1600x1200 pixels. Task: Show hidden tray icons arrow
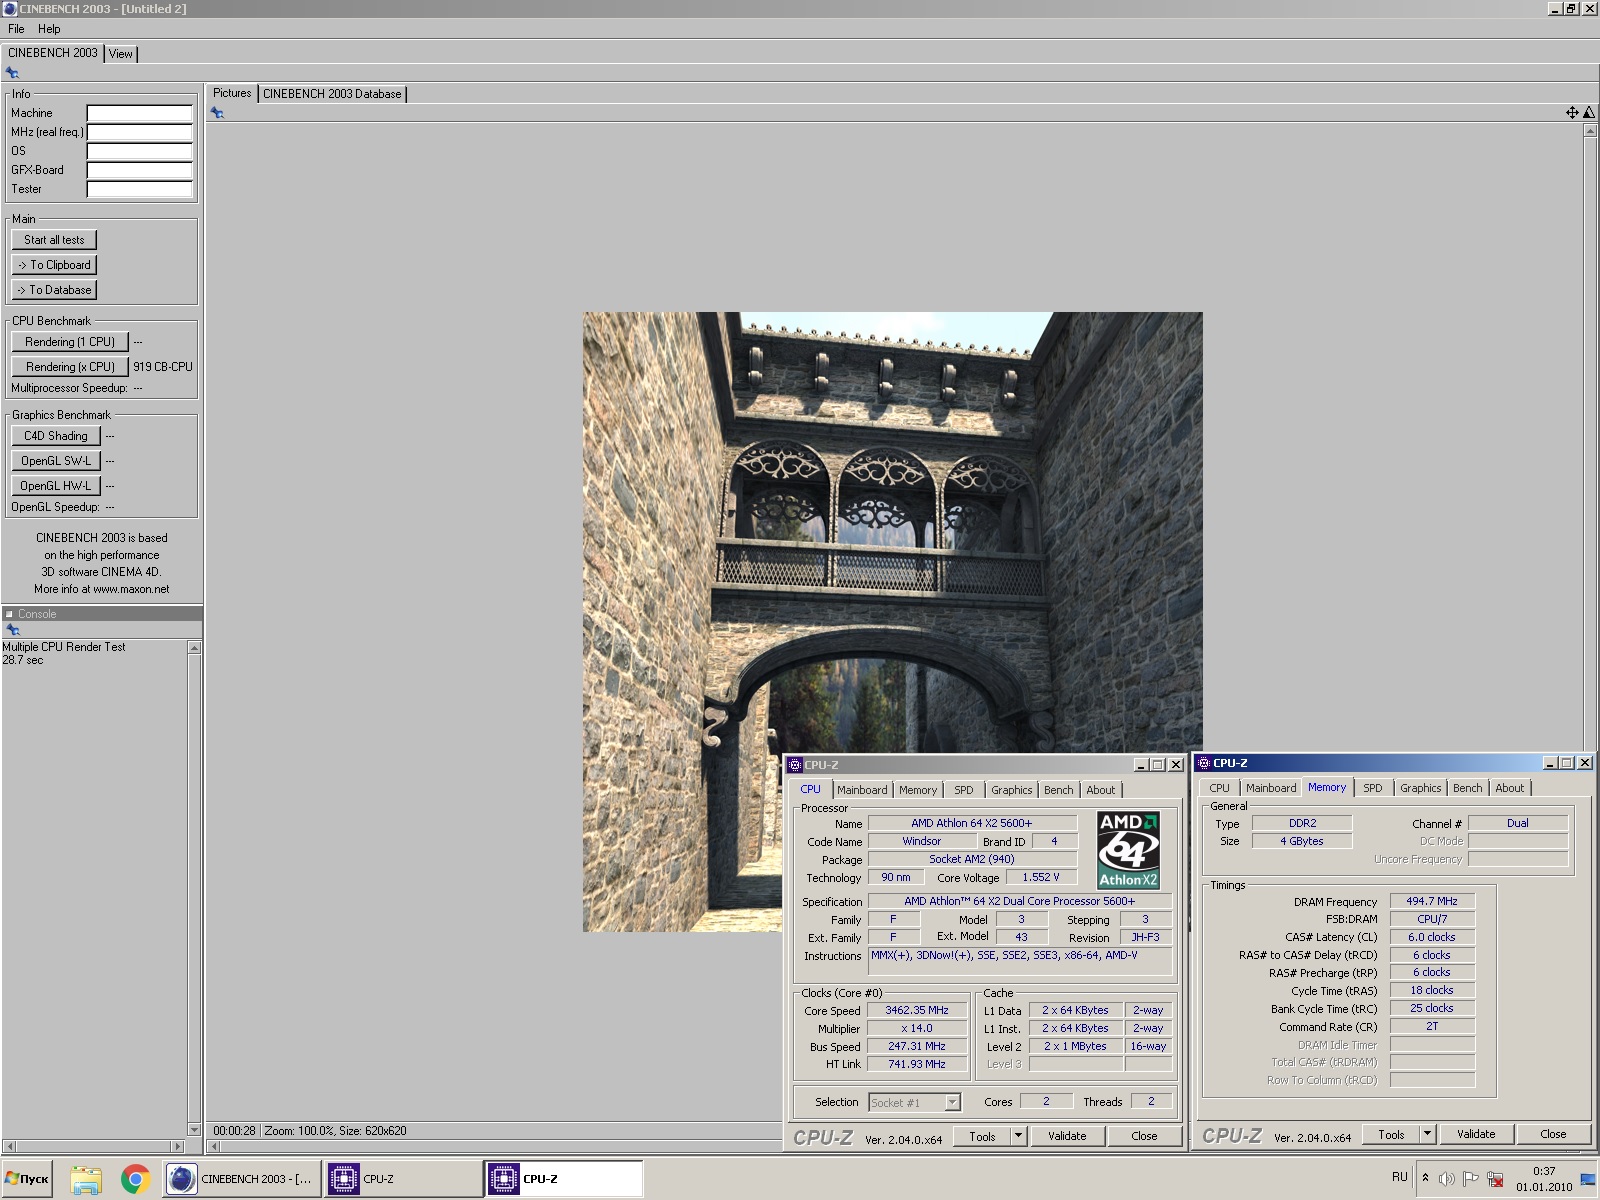pos(1425,1178)
